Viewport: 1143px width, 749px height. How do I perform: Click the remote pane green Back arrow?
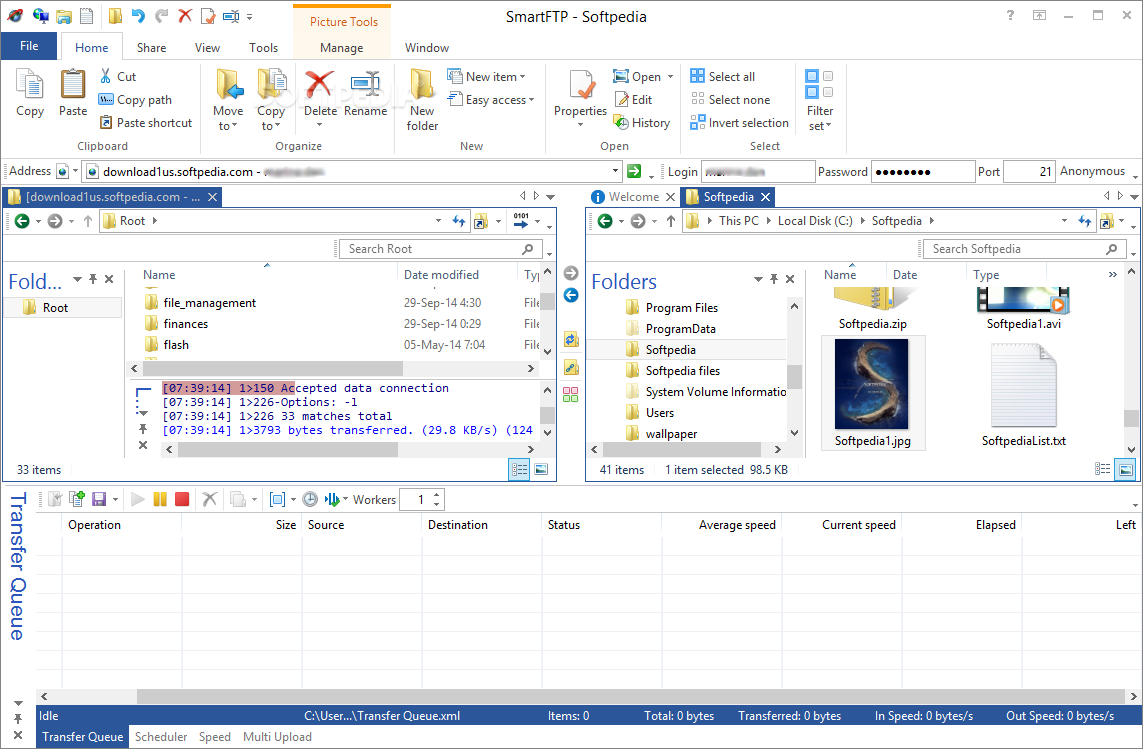point(22,221)
